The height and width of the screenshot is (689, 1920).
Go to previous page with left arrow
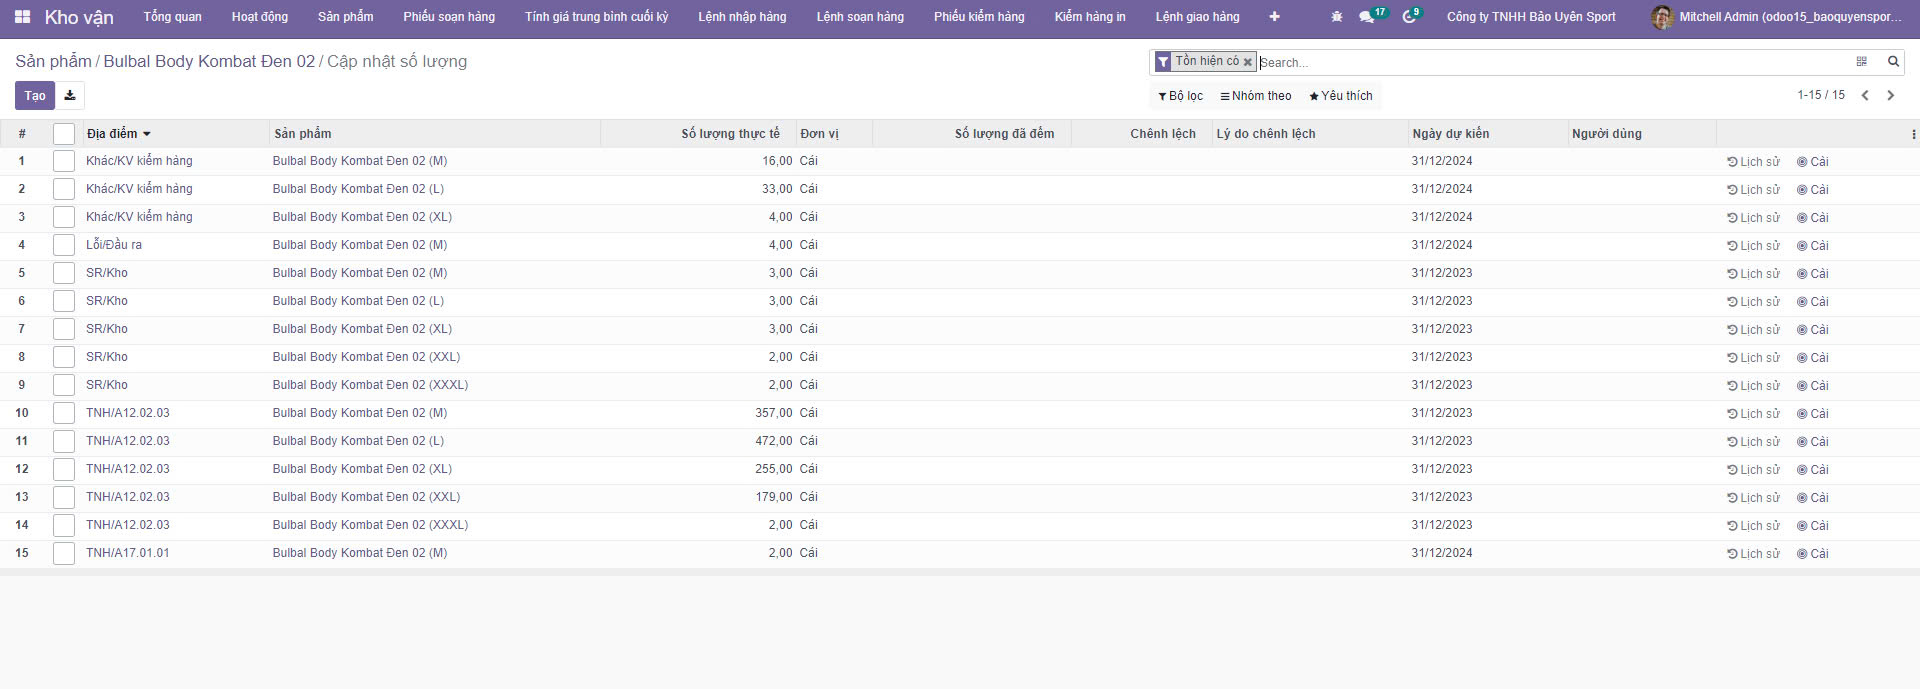1865,96
